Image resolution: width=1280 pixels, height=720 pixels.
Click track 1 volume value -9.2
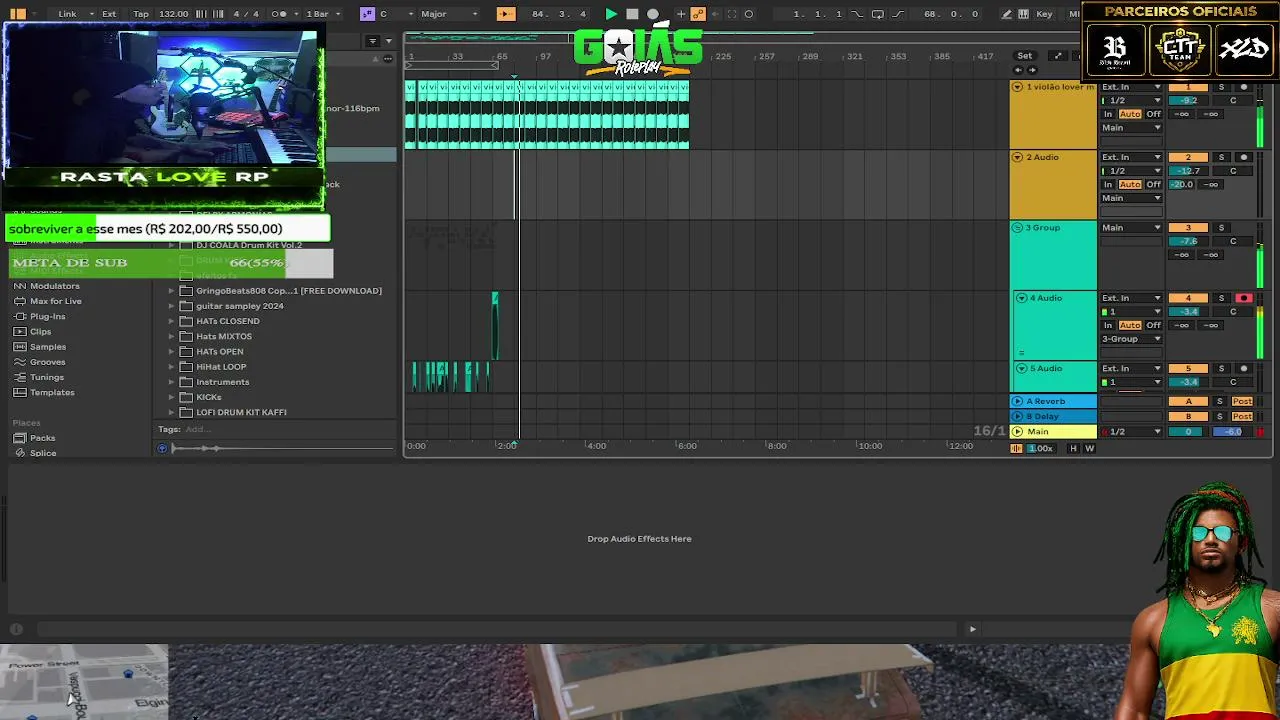pos(1188,101)
